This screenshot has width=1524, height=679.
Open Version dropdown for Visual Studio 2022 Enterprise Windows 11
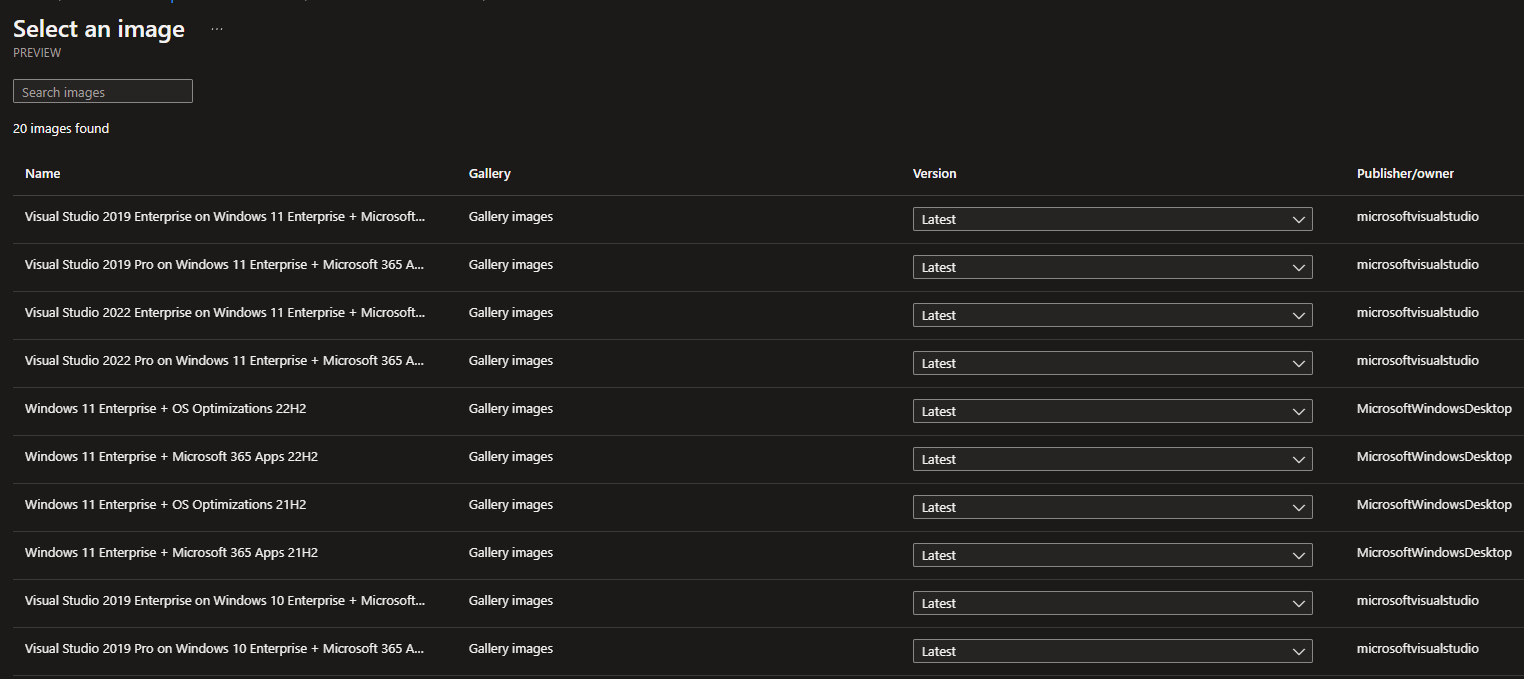[1113, 315]
